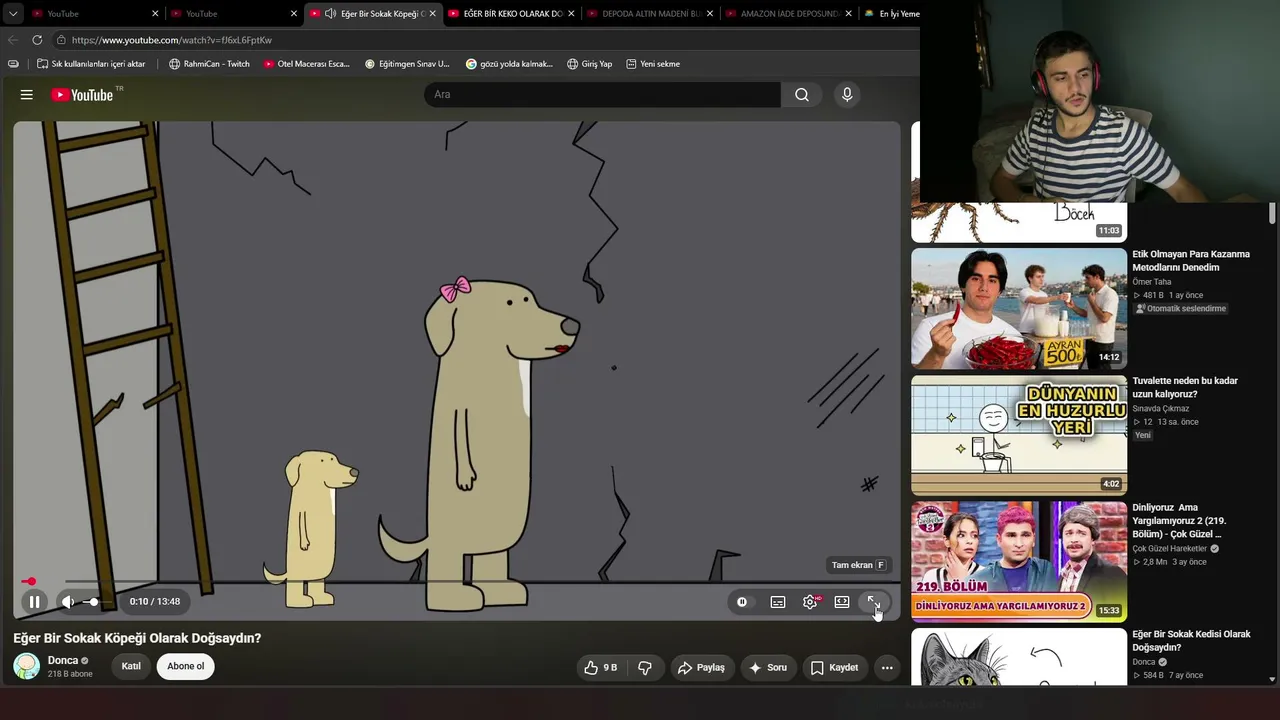
Task: Close the AMAZON İADE DEPOSUNDA tab
Action: tap(849, 14)
